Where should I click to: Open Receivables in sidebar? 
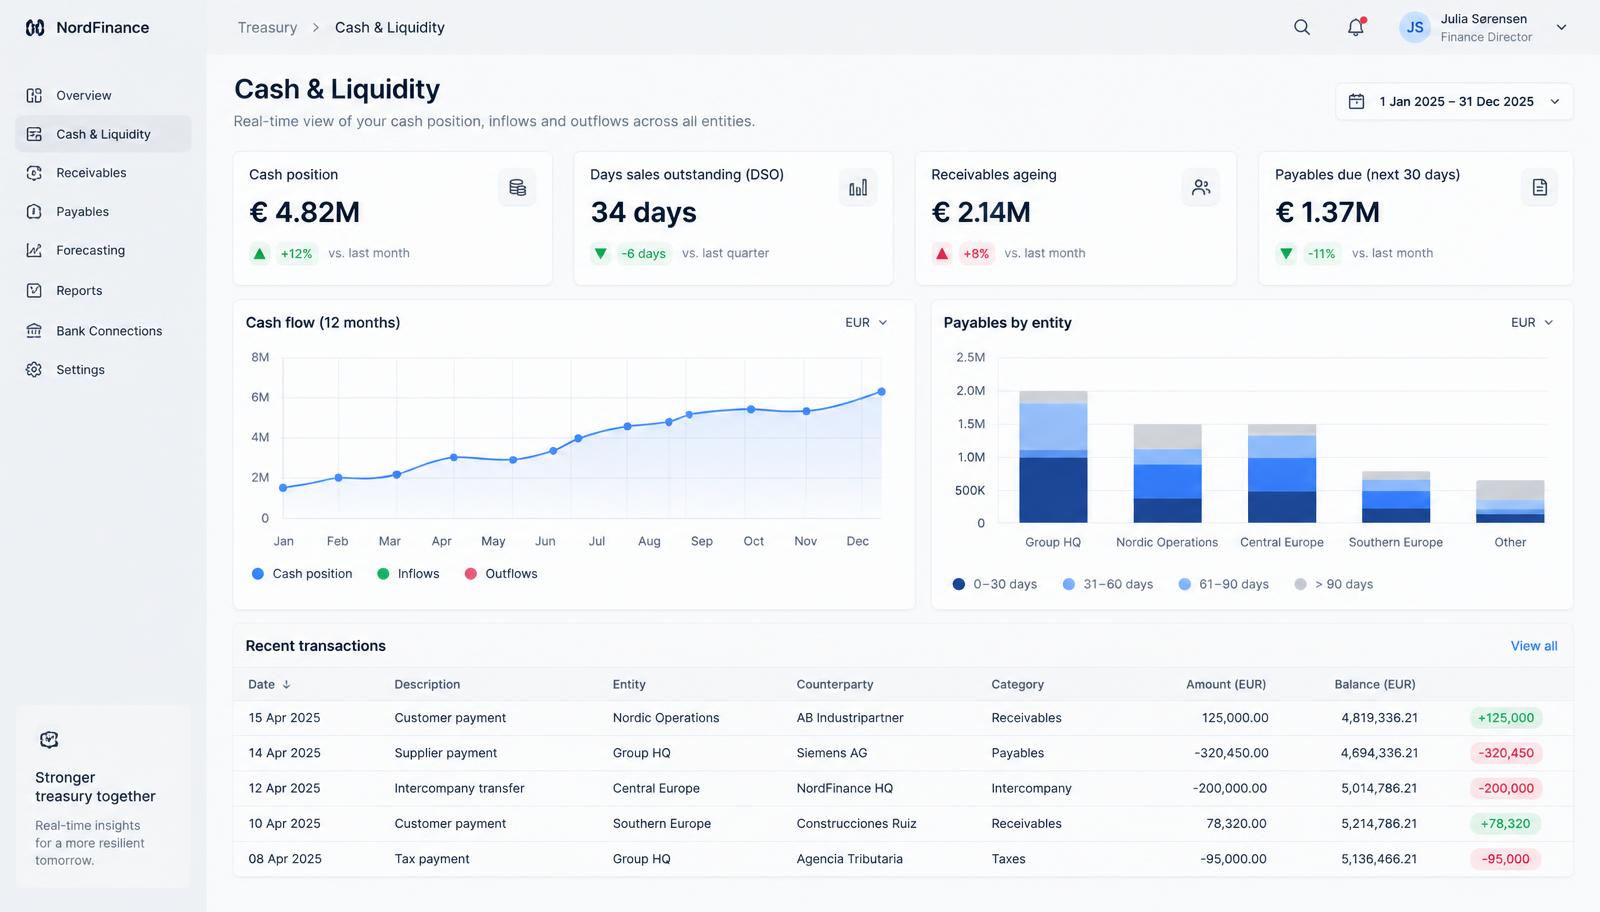point(103,173)
